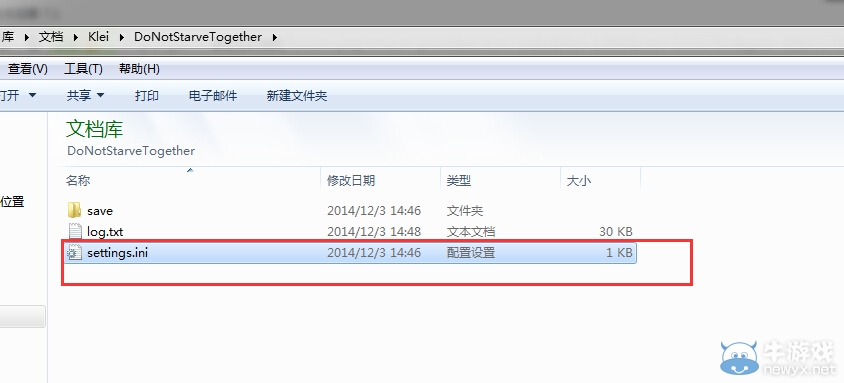Open the 查看(V) menu
Image resolution: width=844 pixels, height=383 pixels.
[27, 69]
